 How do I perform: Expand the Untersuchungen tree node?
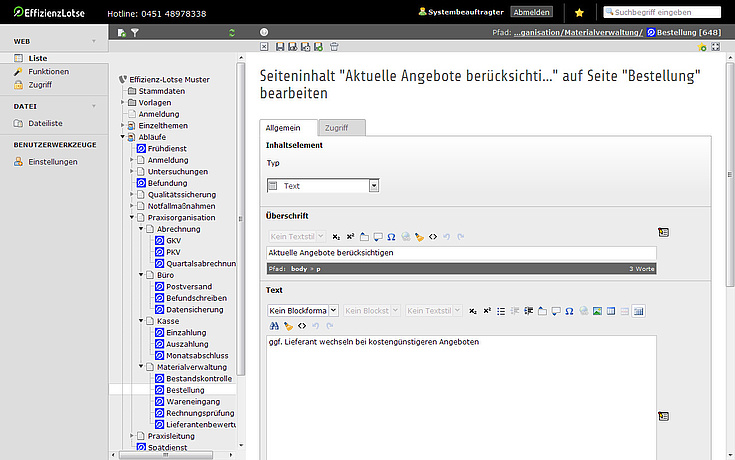(x=132, y=171)
